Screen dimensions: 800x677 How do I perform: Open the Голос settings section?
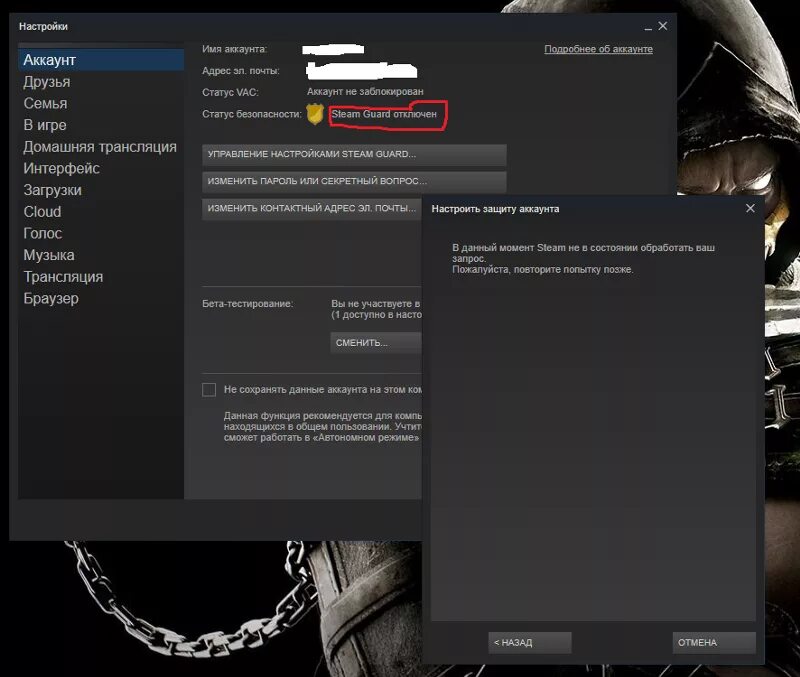43,233
